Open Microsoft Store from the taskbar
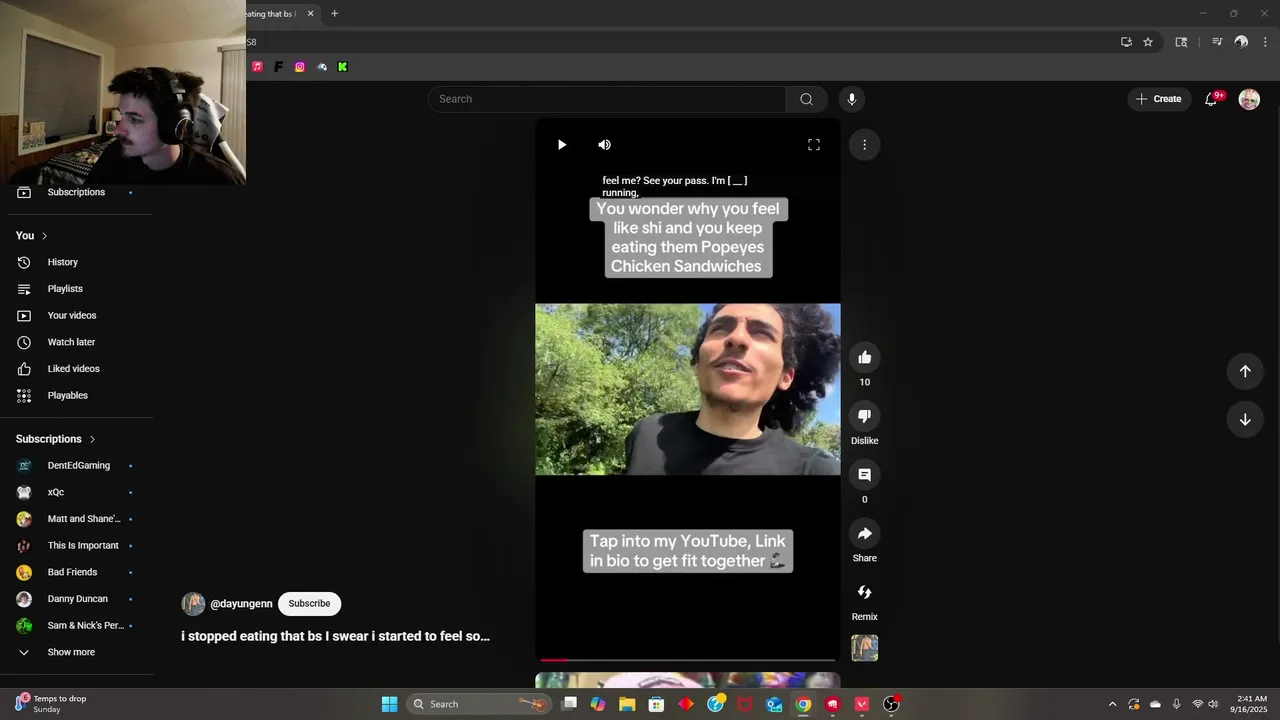The width and height of the screenshot is (1280, 720). tap(657, 704)
